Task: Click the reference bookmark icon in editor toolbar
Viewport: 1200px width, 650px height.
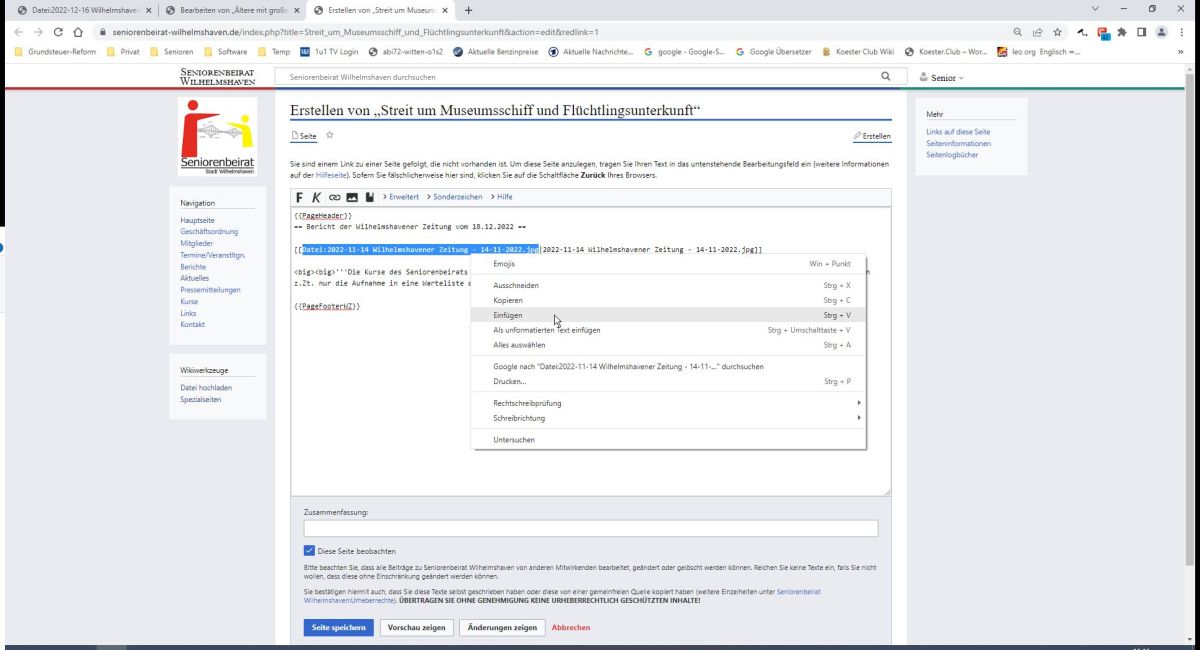Action: [x=369, y=197]
